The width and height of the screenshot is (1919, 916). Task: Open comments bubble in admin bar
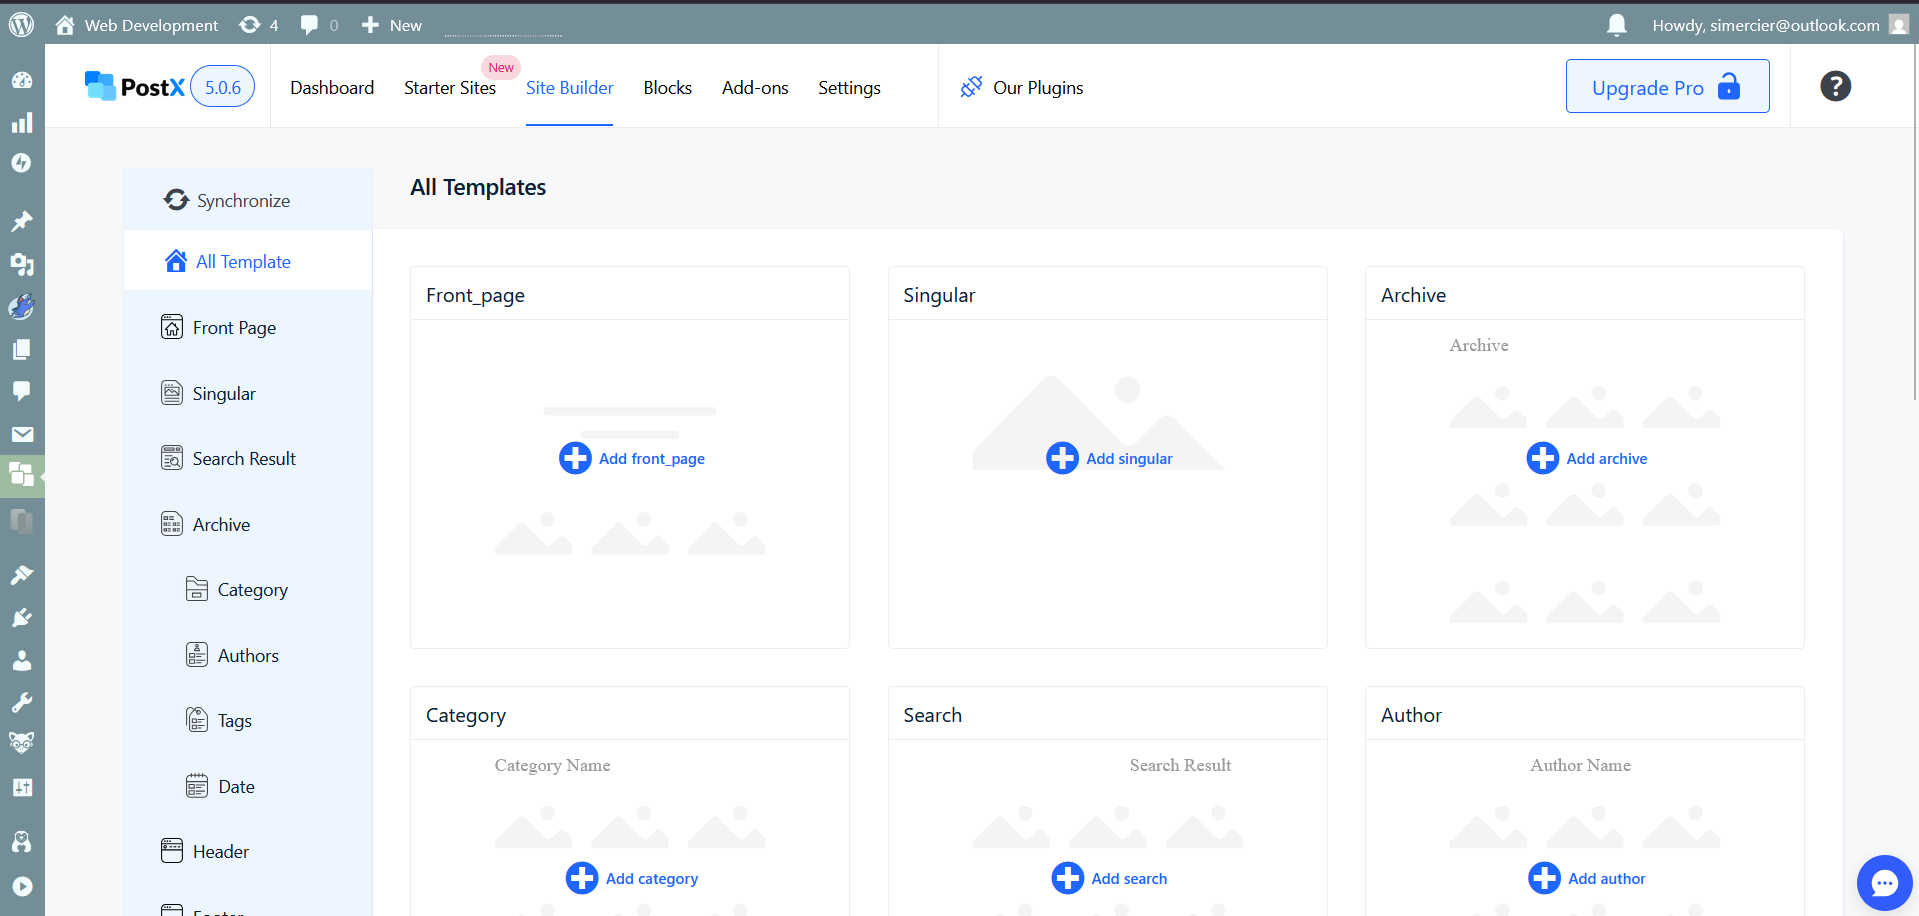310,25
